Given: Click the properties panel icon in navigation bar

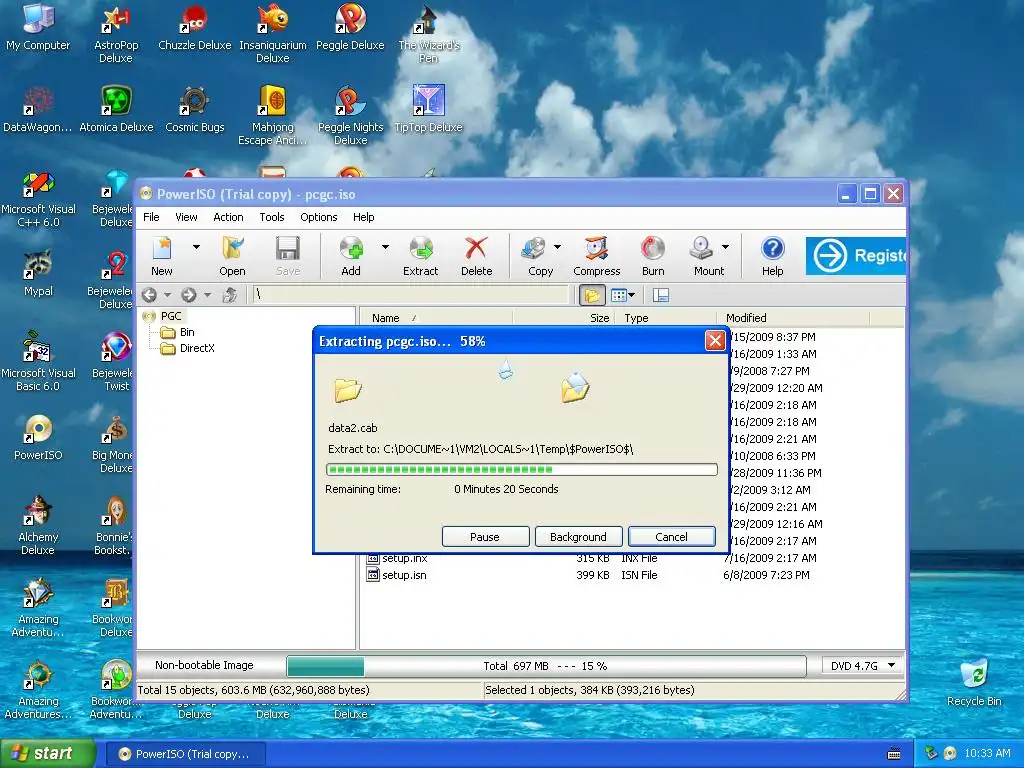Looking at the screenshot, I should (x=660, y=295).
